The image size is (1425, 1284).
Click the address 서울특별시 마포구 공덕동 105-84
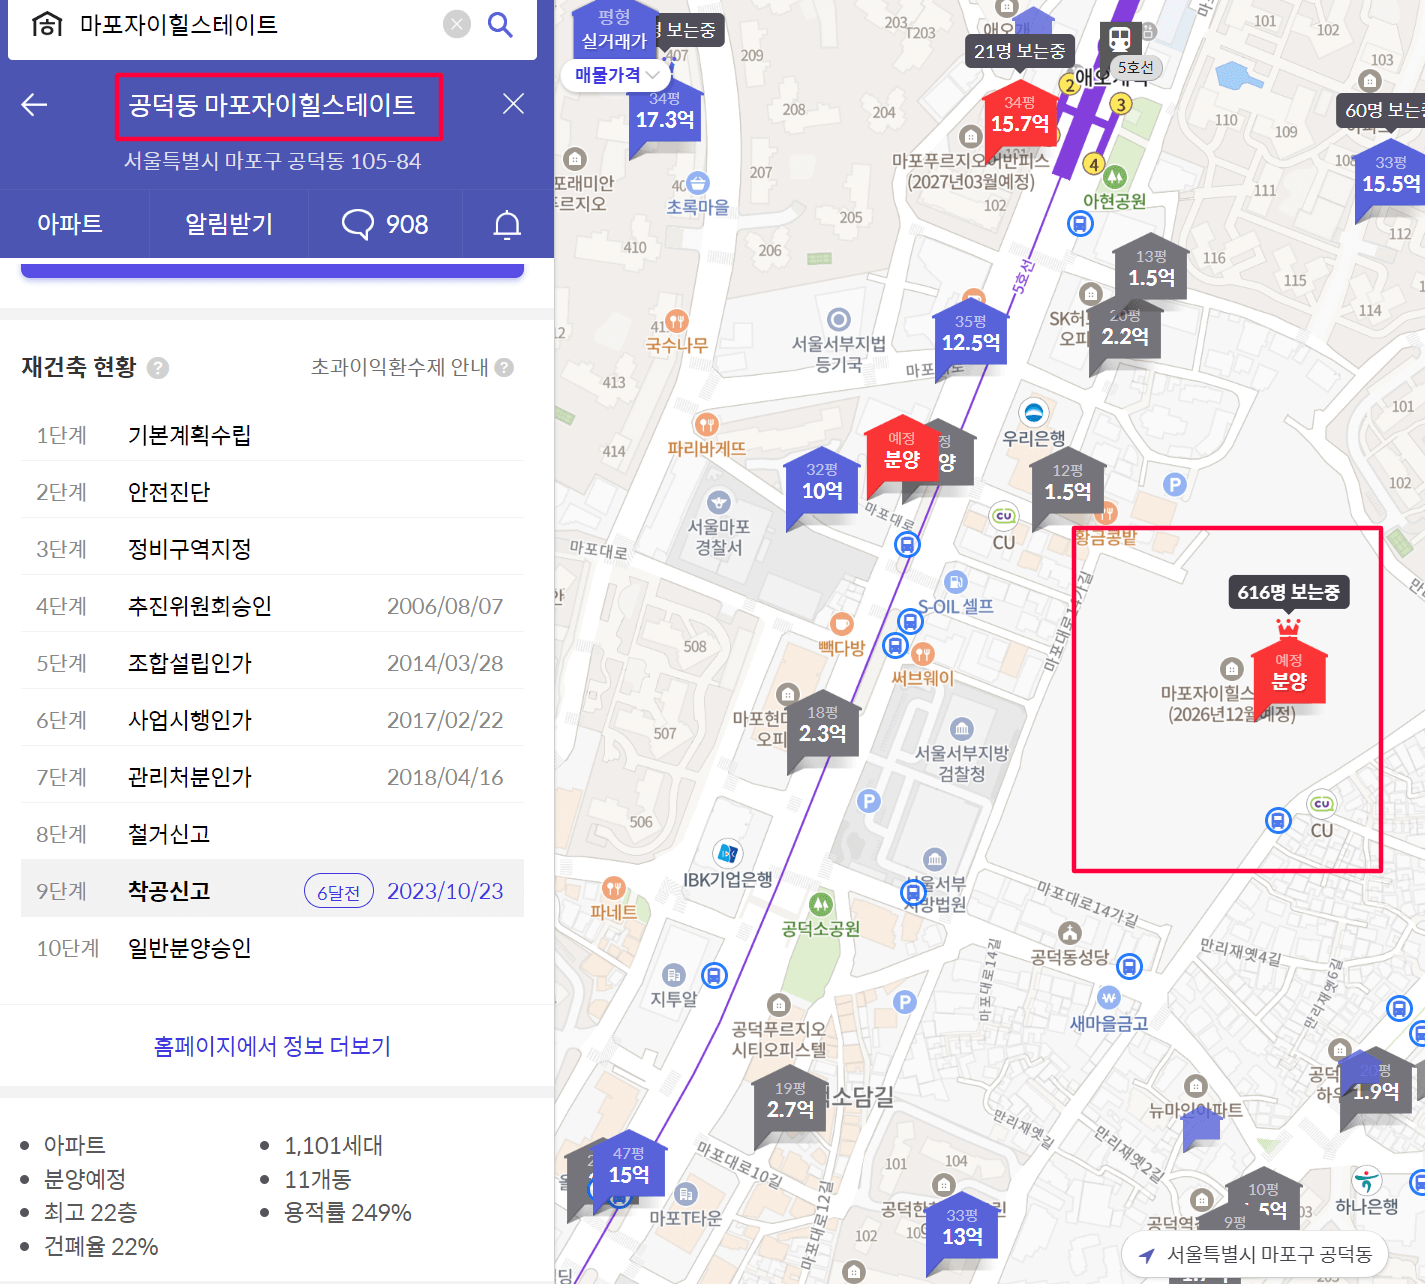coord(272,161)
